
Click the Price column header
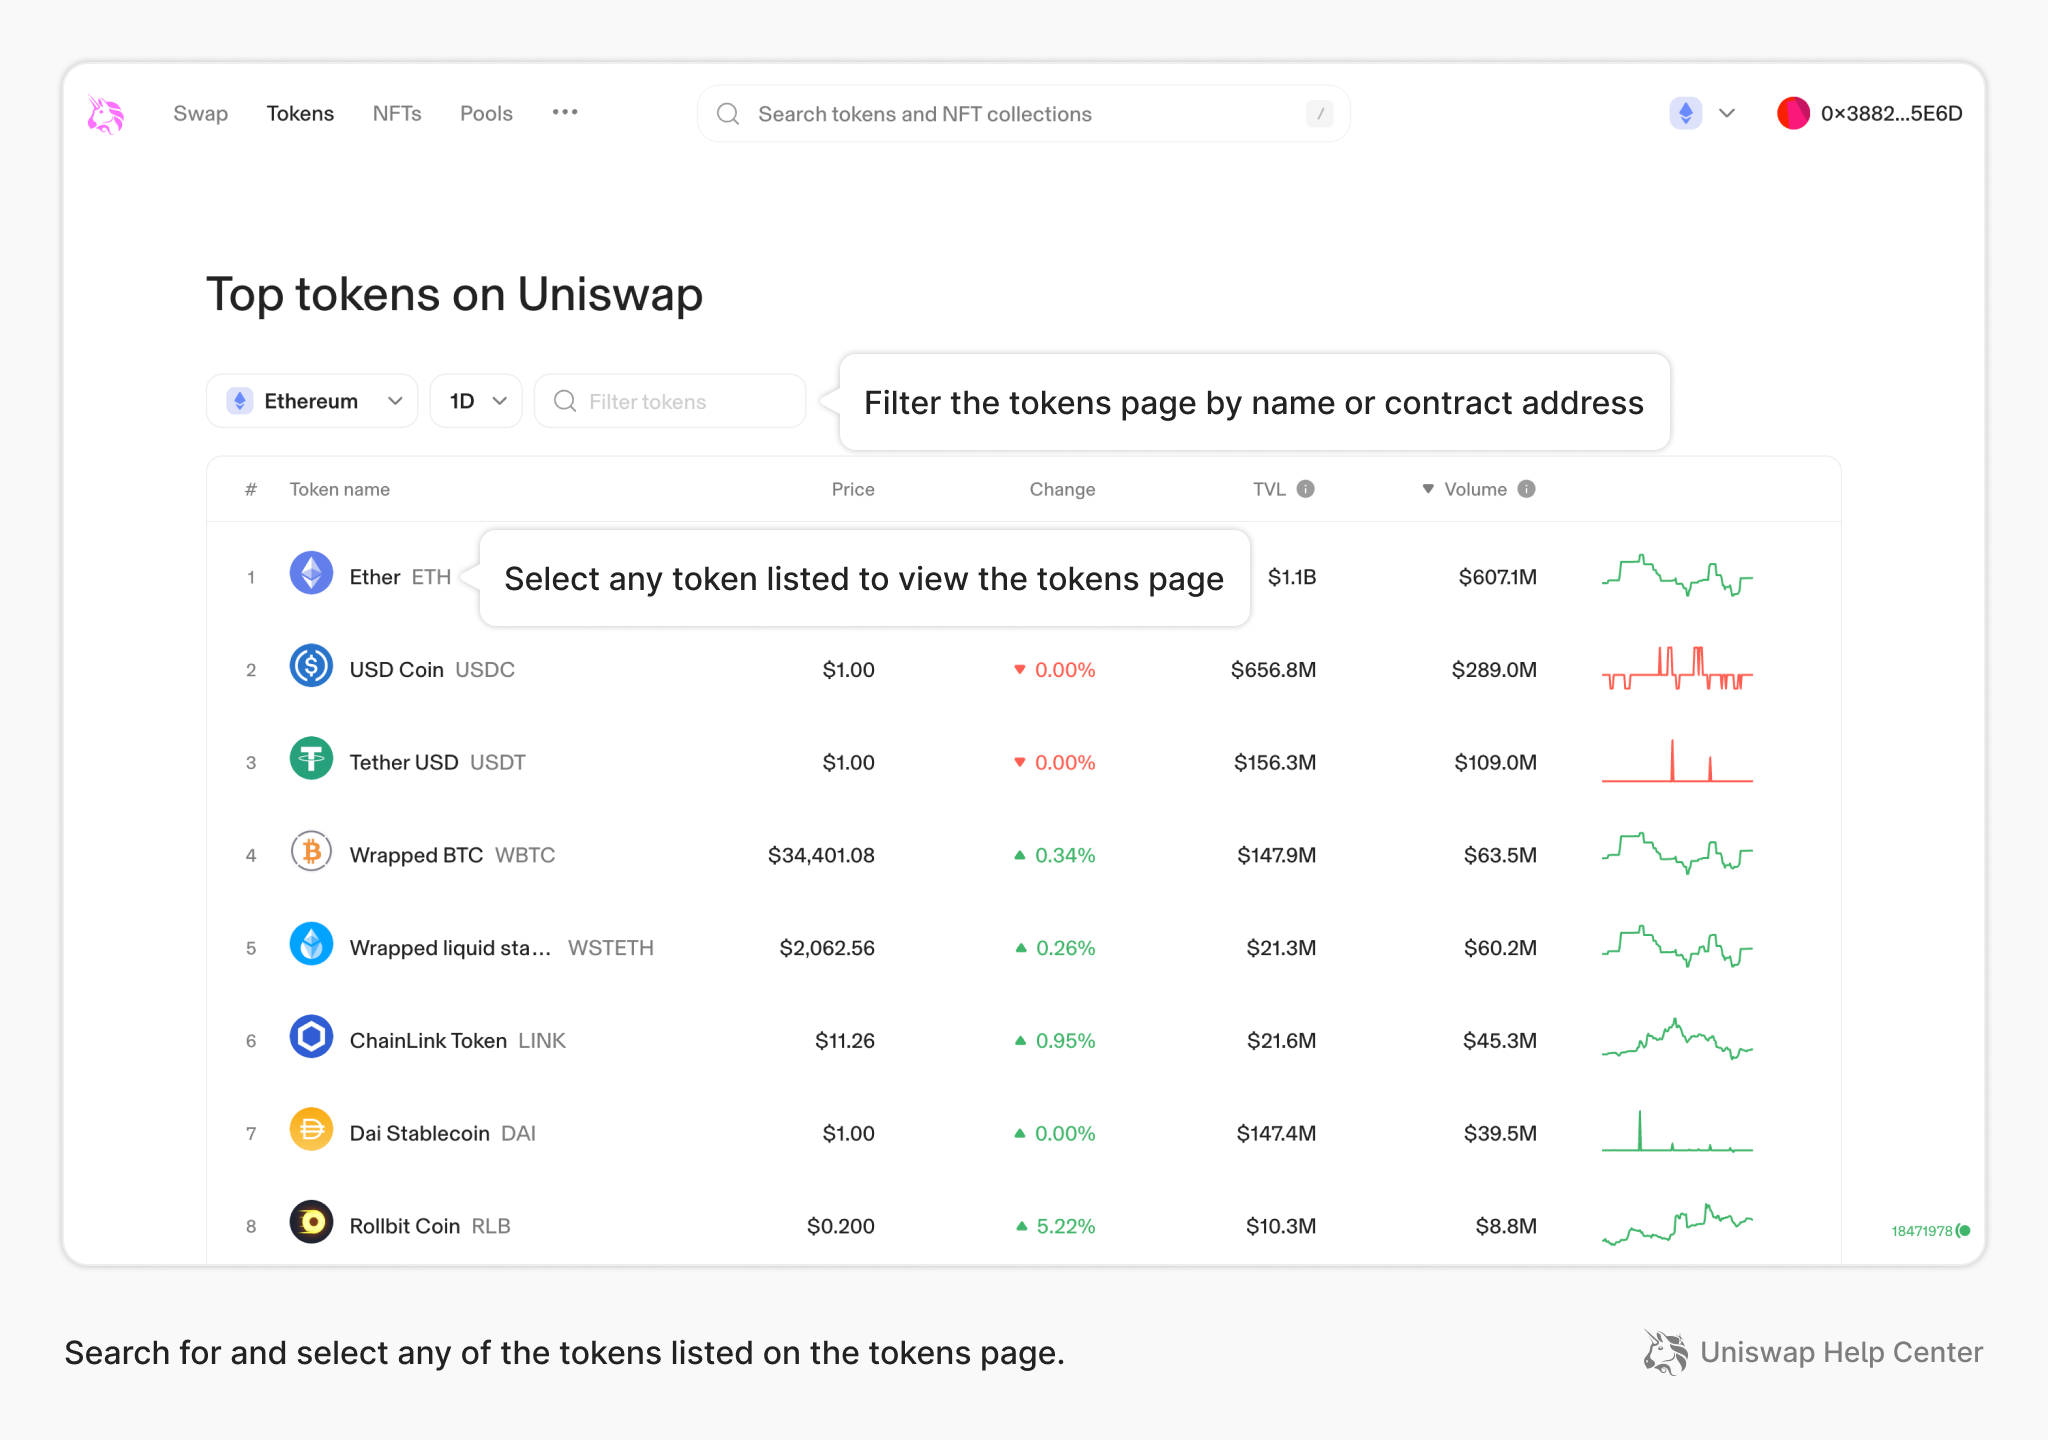coord(853,489)
